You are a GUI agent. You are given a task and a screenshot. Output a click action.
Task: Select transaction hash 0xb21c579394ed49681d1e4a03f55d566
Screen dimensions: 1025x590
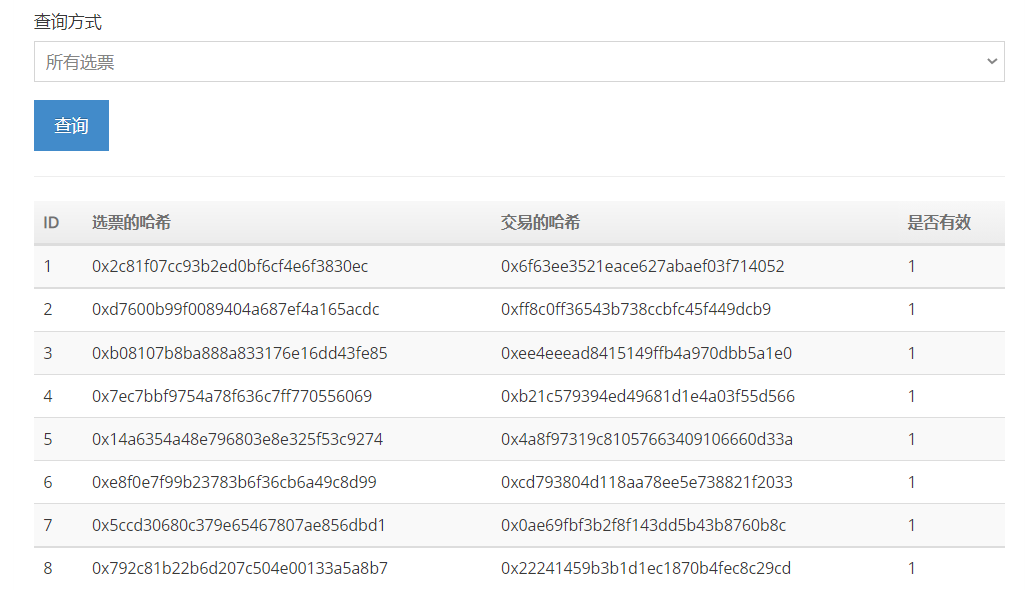[648, 396]
